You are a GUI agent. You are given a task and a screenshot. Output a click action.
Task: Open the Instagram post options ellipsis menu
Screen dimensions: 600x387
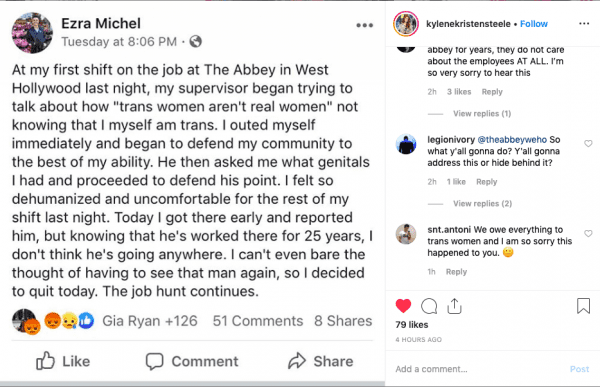click(x=584, y=24)
